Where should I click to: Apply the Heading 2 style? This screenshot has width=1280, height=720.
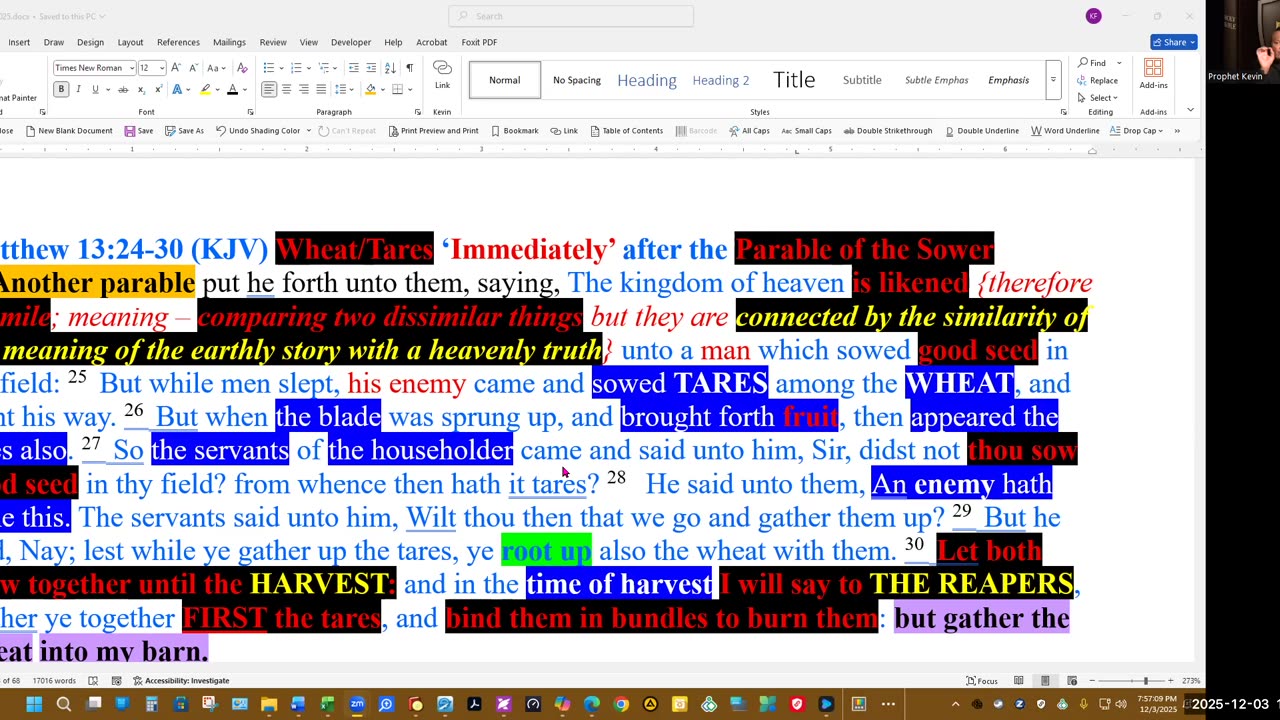pos(721,80)
